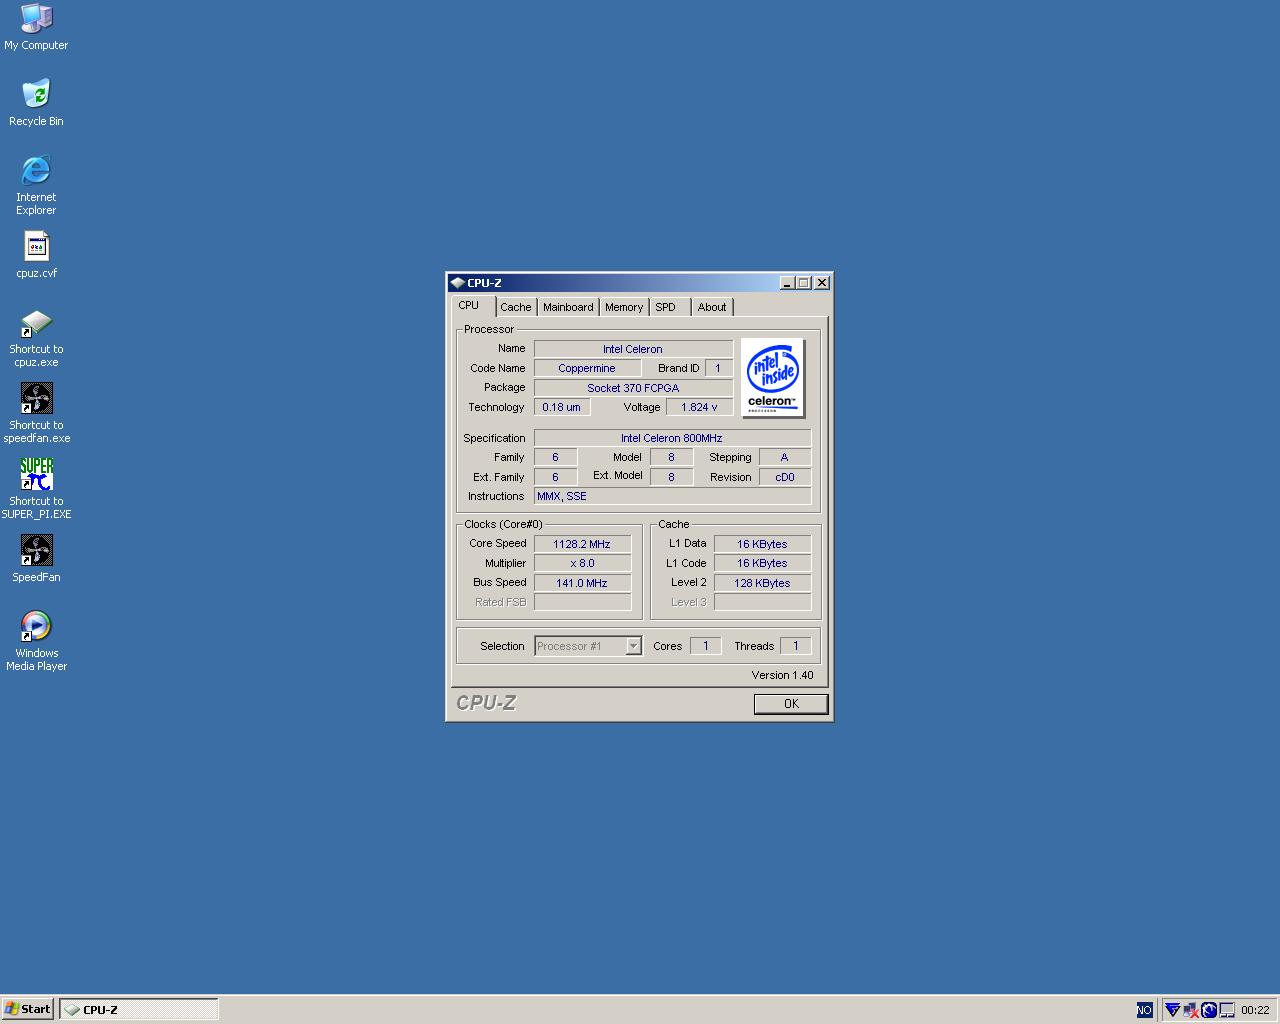Open the About tab

pos(712,307)
